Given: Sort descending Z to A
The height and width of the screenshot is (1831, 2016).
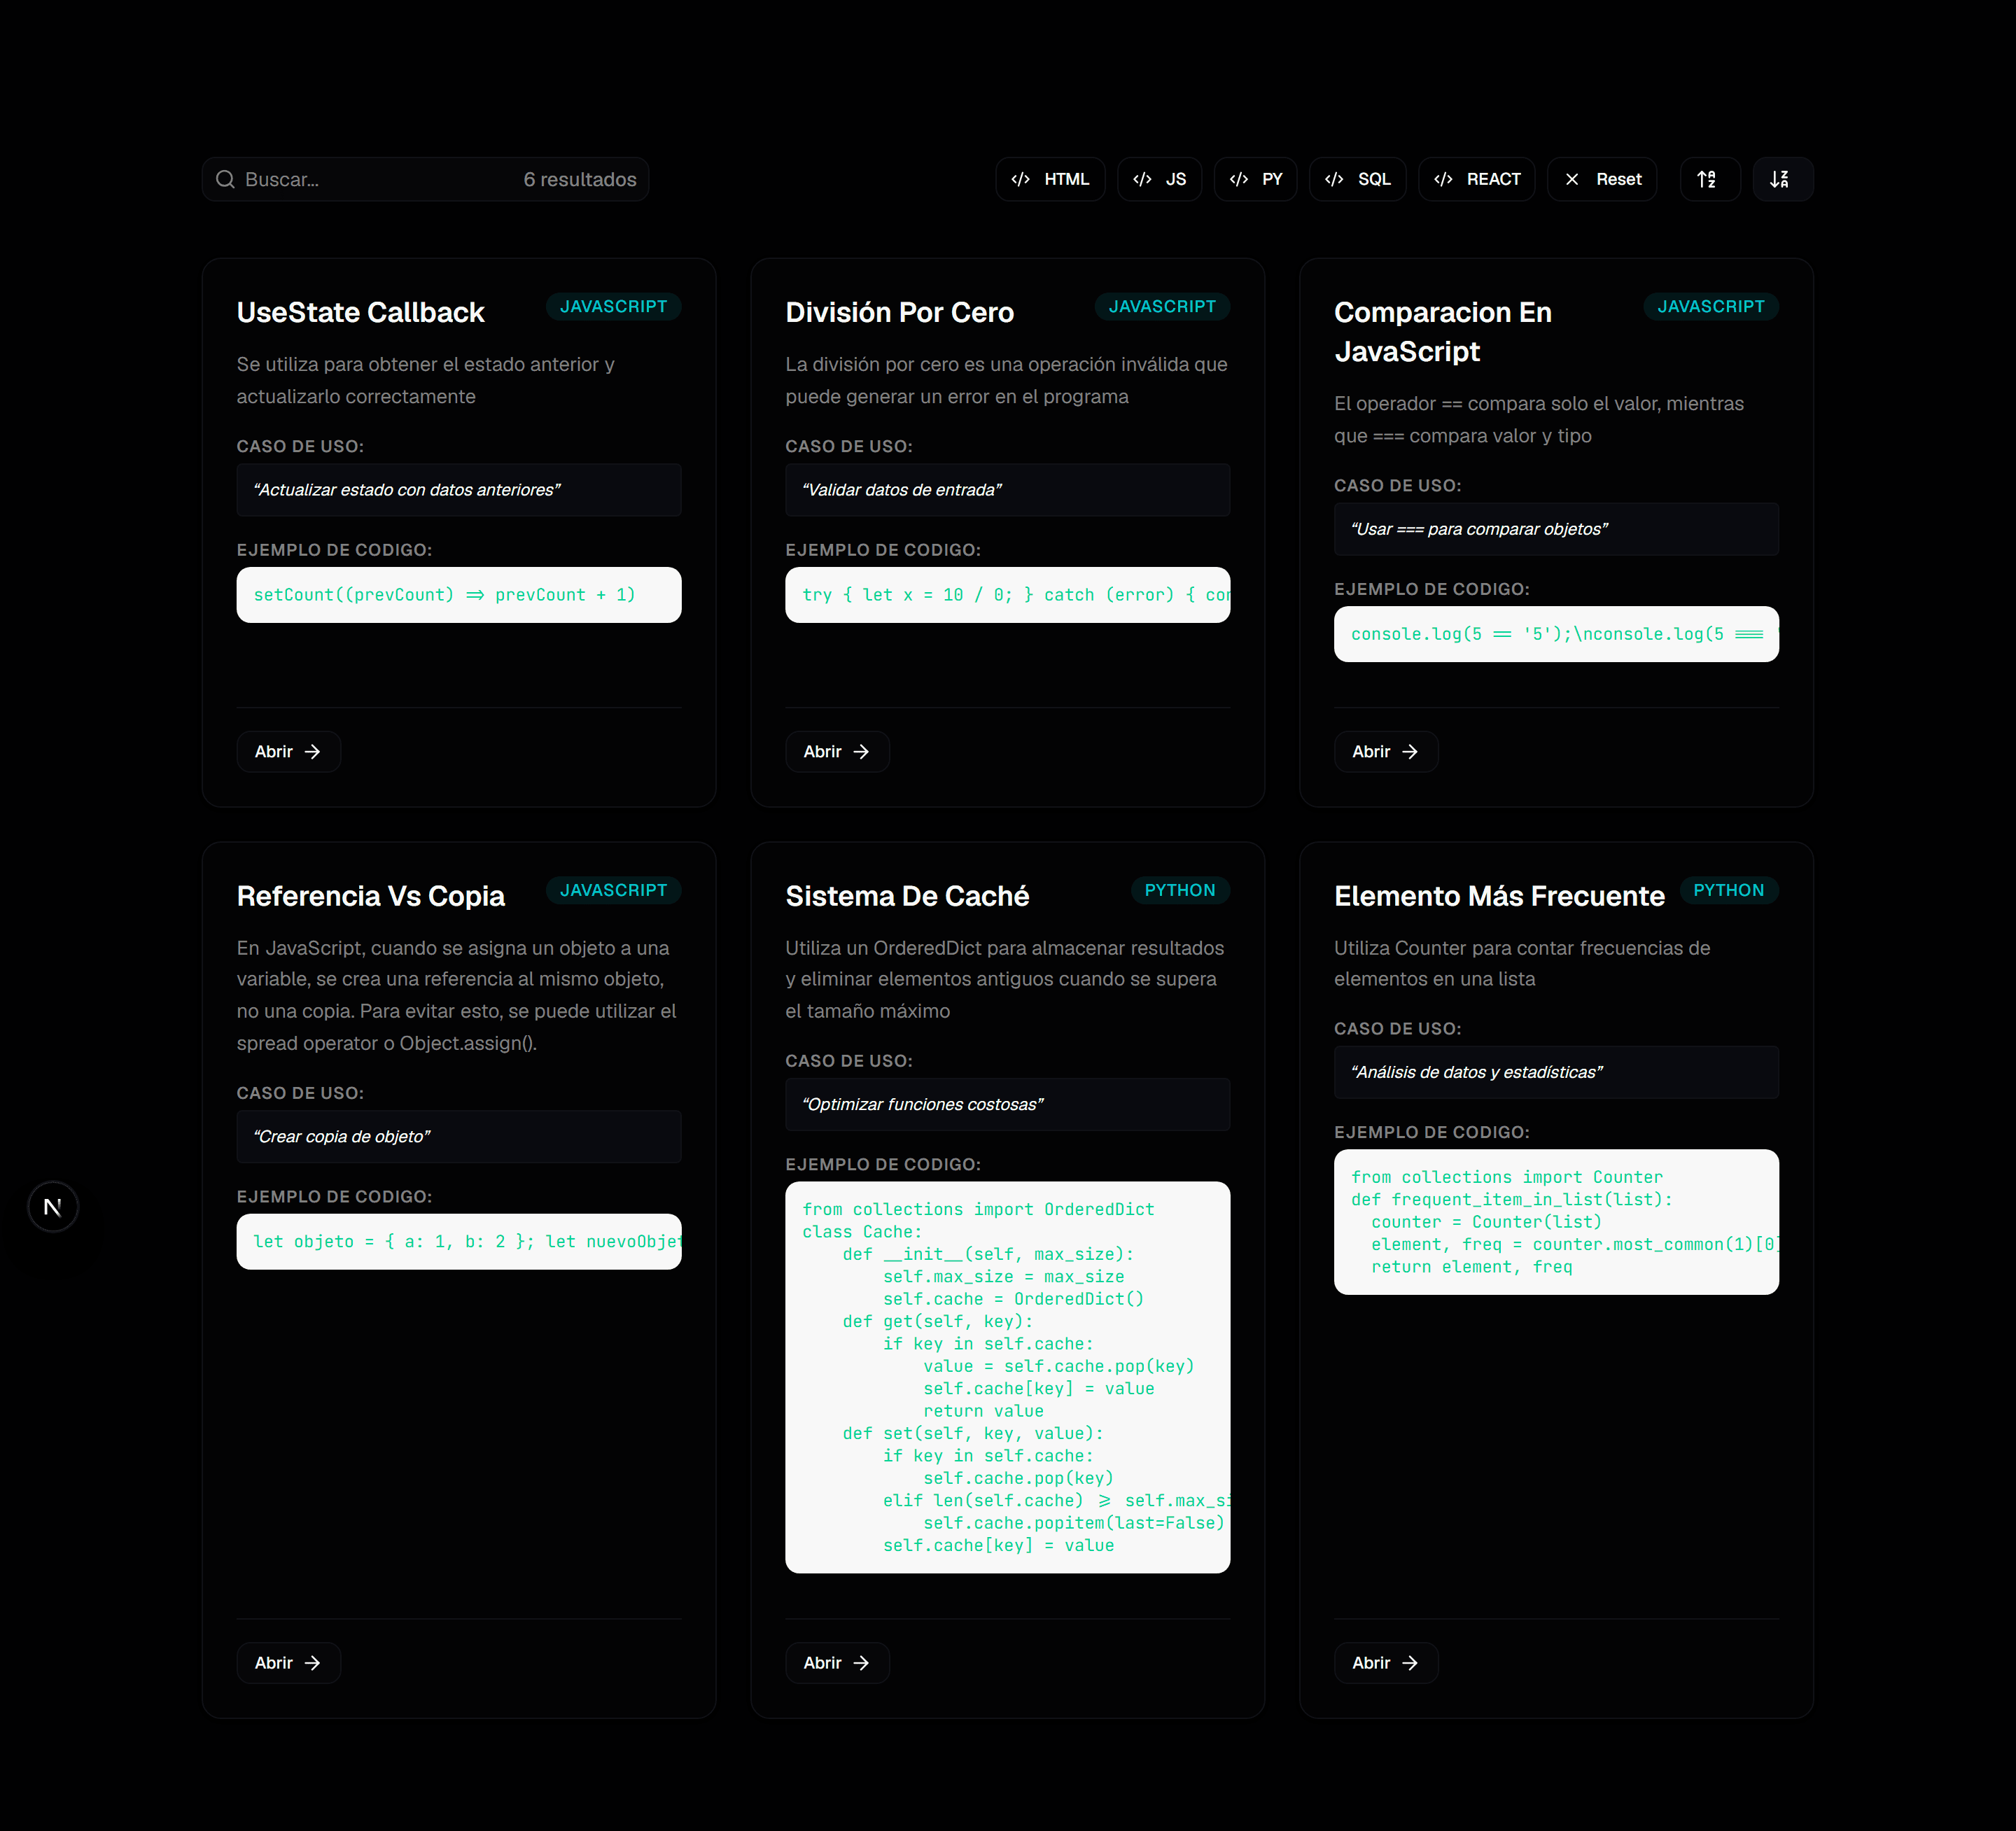Looking at the screenshot, I should click(1782, 179).
